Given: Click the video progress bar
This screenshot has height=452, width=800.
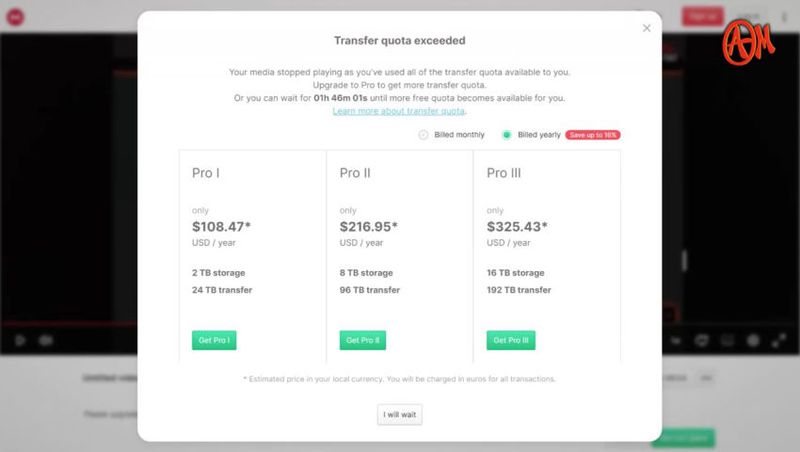Looking at the screenshot, I should click(68, 323).
